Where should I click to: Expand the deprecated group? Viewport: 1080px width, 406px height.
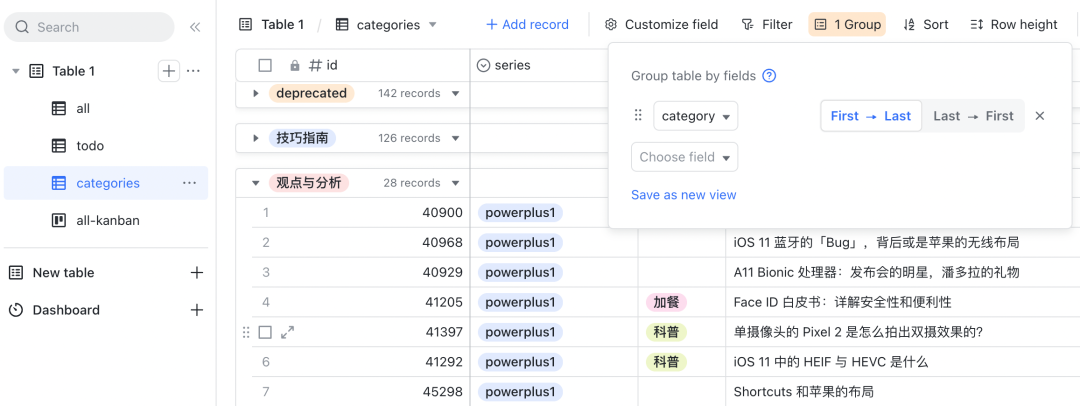click(x=256, y=93)
